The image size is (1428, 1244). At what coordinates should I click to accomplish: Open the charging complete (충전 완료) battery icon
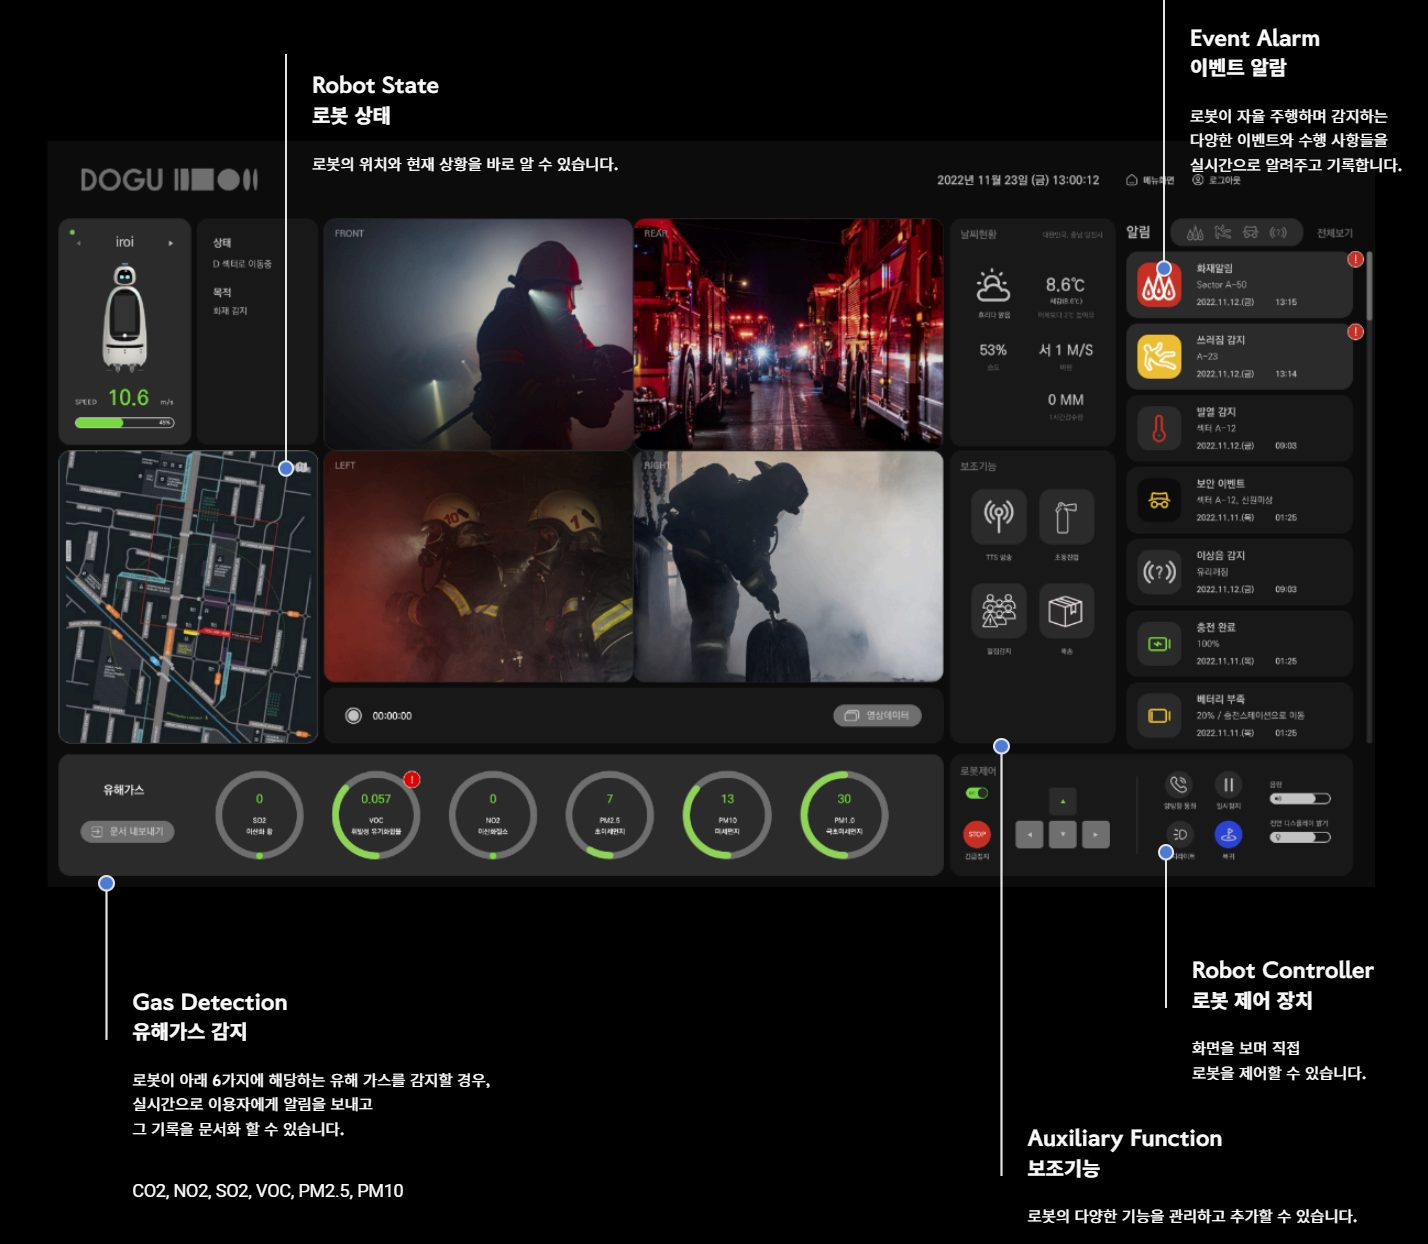[1159, 644]
